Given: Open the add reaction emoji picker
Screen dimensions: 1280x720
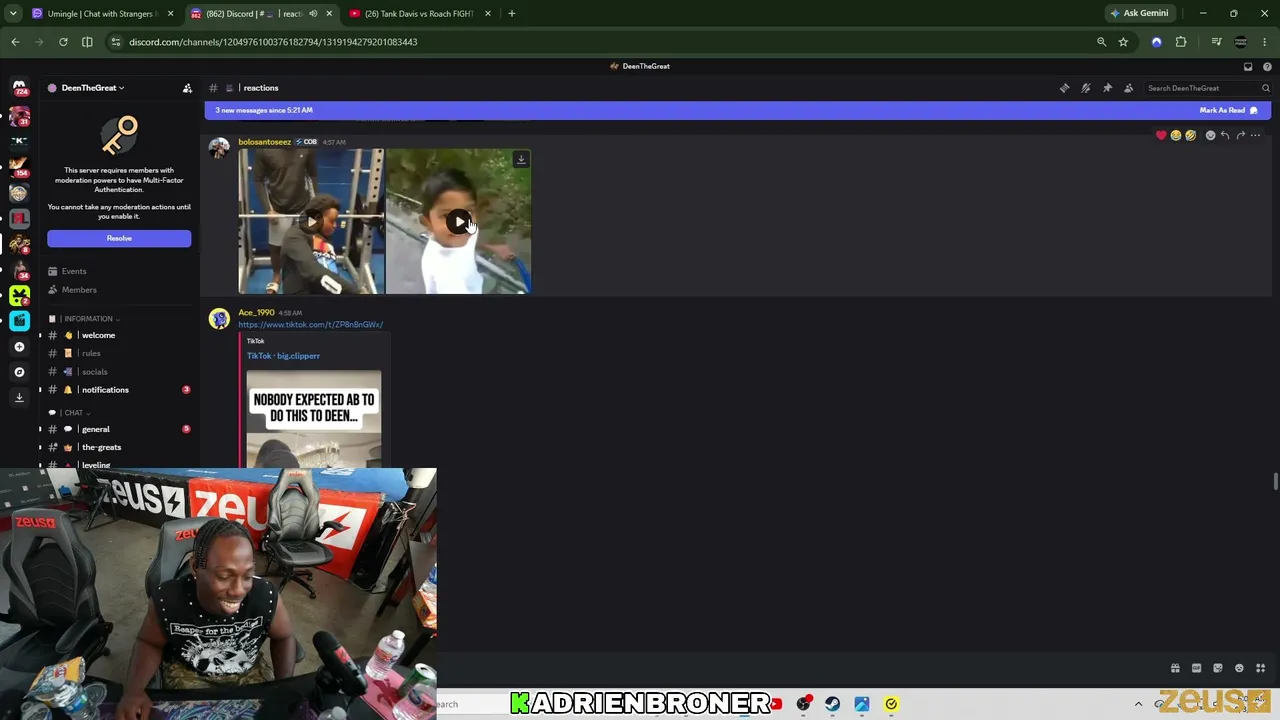Looking at the screenshot, I should [1210, 135].
